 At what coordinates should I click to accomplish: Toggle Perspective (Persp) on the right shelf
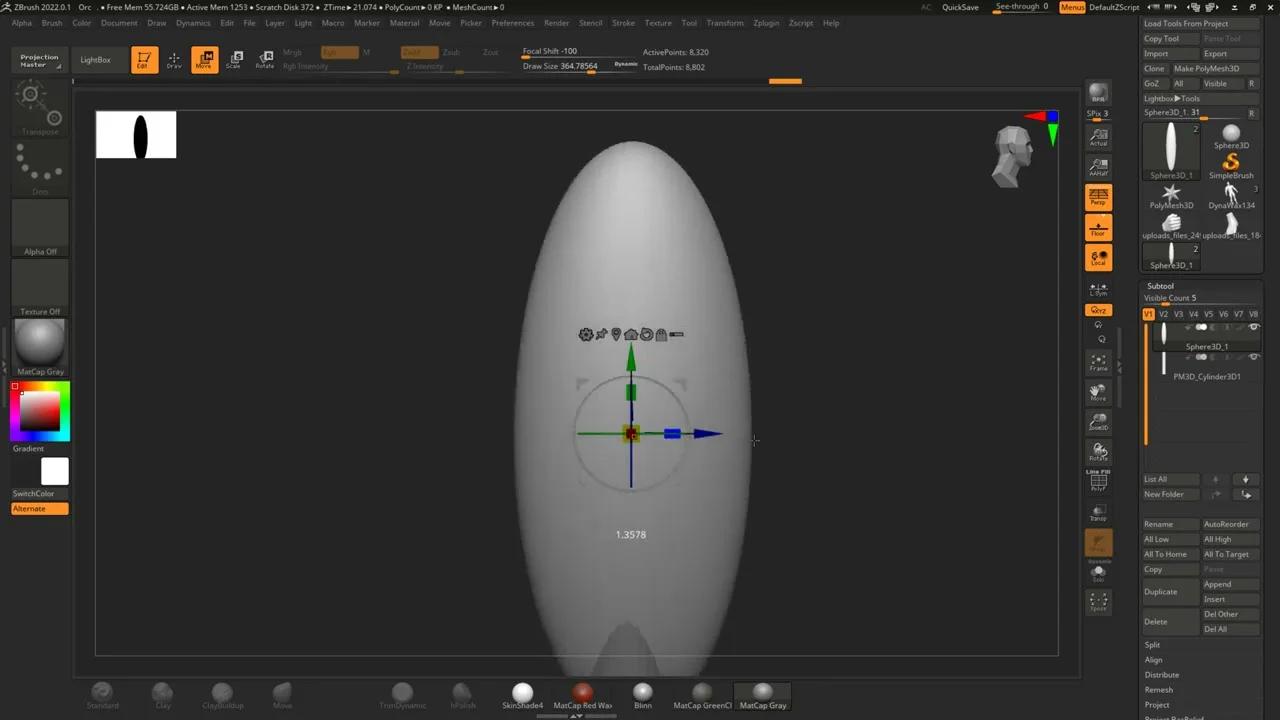point(1098,197)
